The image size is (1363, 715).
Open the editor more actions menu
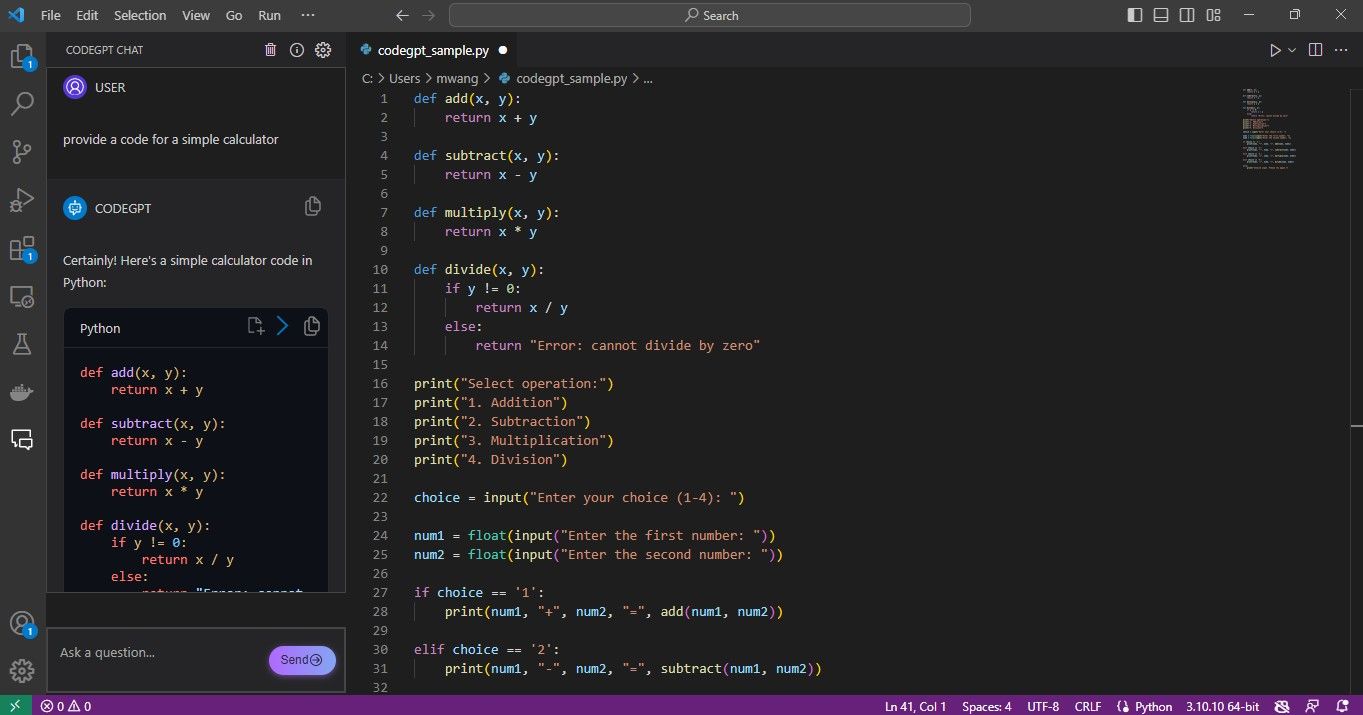(x=1341, y=49)
